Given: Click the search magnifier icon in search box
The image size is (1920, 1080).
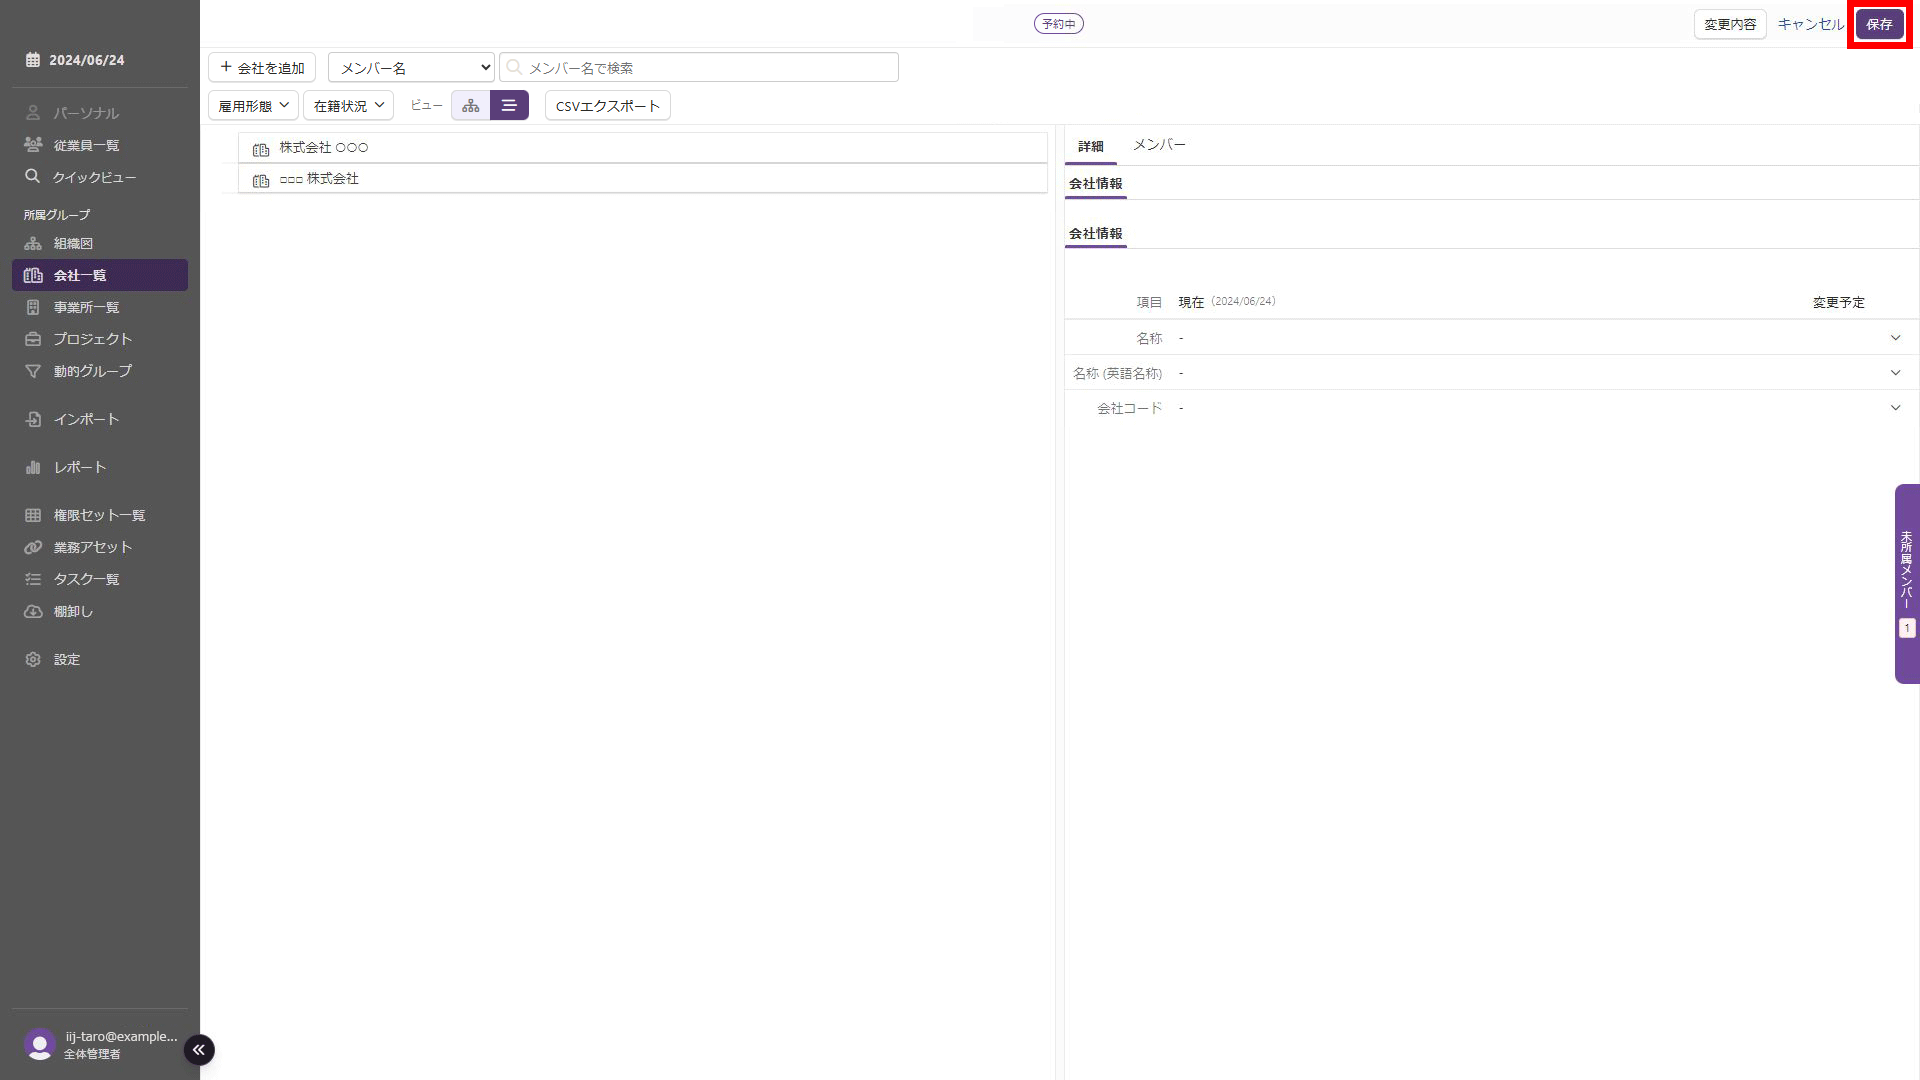Looking at the screenshot, I should (514, 67).
